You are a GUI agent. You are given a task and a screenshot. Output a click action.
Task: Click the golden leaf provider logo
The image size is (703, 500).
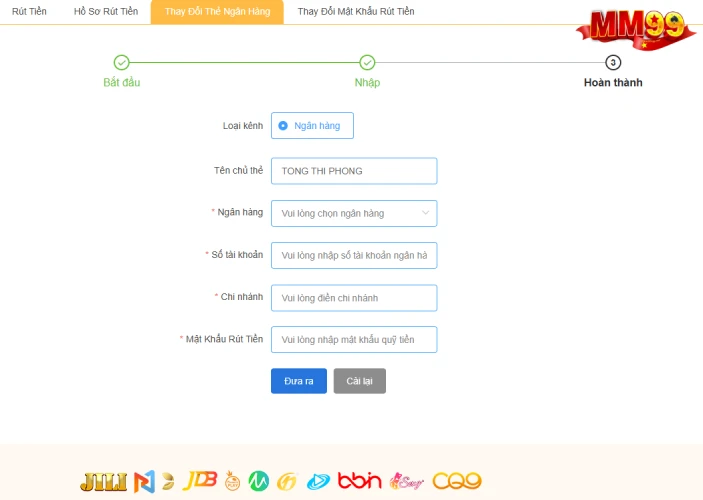click(168, 482)
